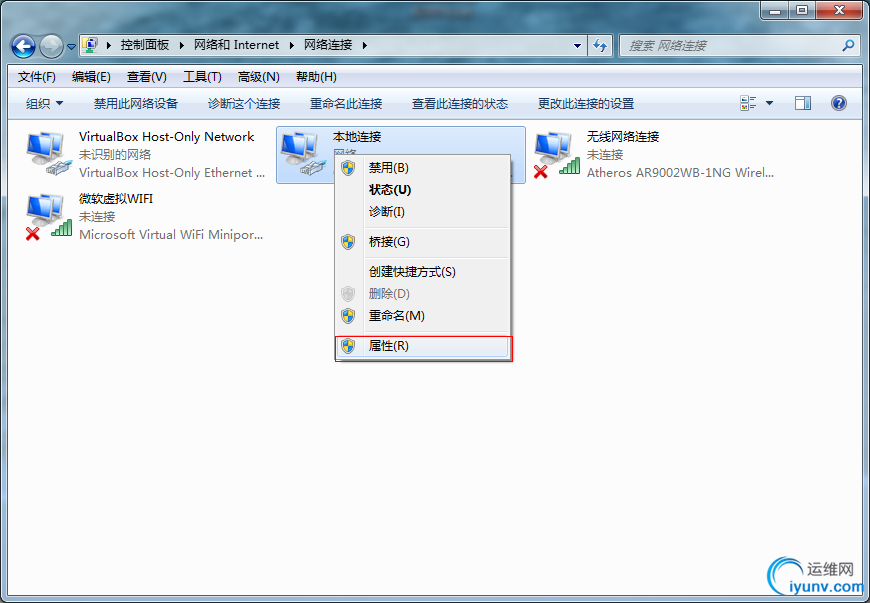Click the change view icon
Image resolution: width=870 pixels, height=603 pixels.
(748, 103)
